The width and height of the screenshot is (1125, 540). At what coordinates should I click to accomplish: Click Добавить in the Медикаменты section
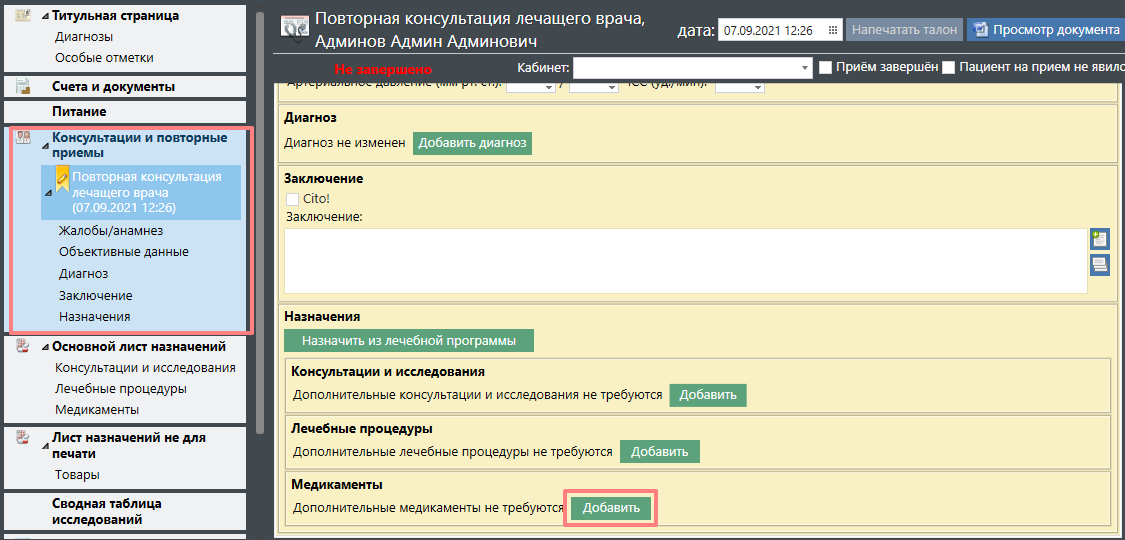[610, 508]
